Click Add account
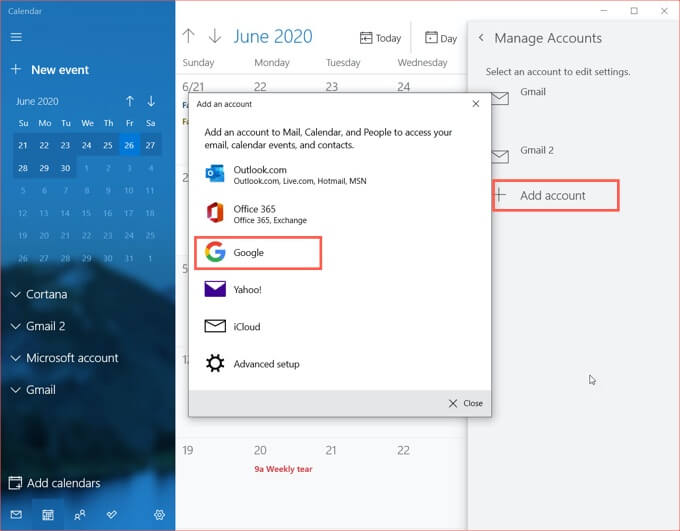This screenshot has height=531, width=680. coord(556,196)
